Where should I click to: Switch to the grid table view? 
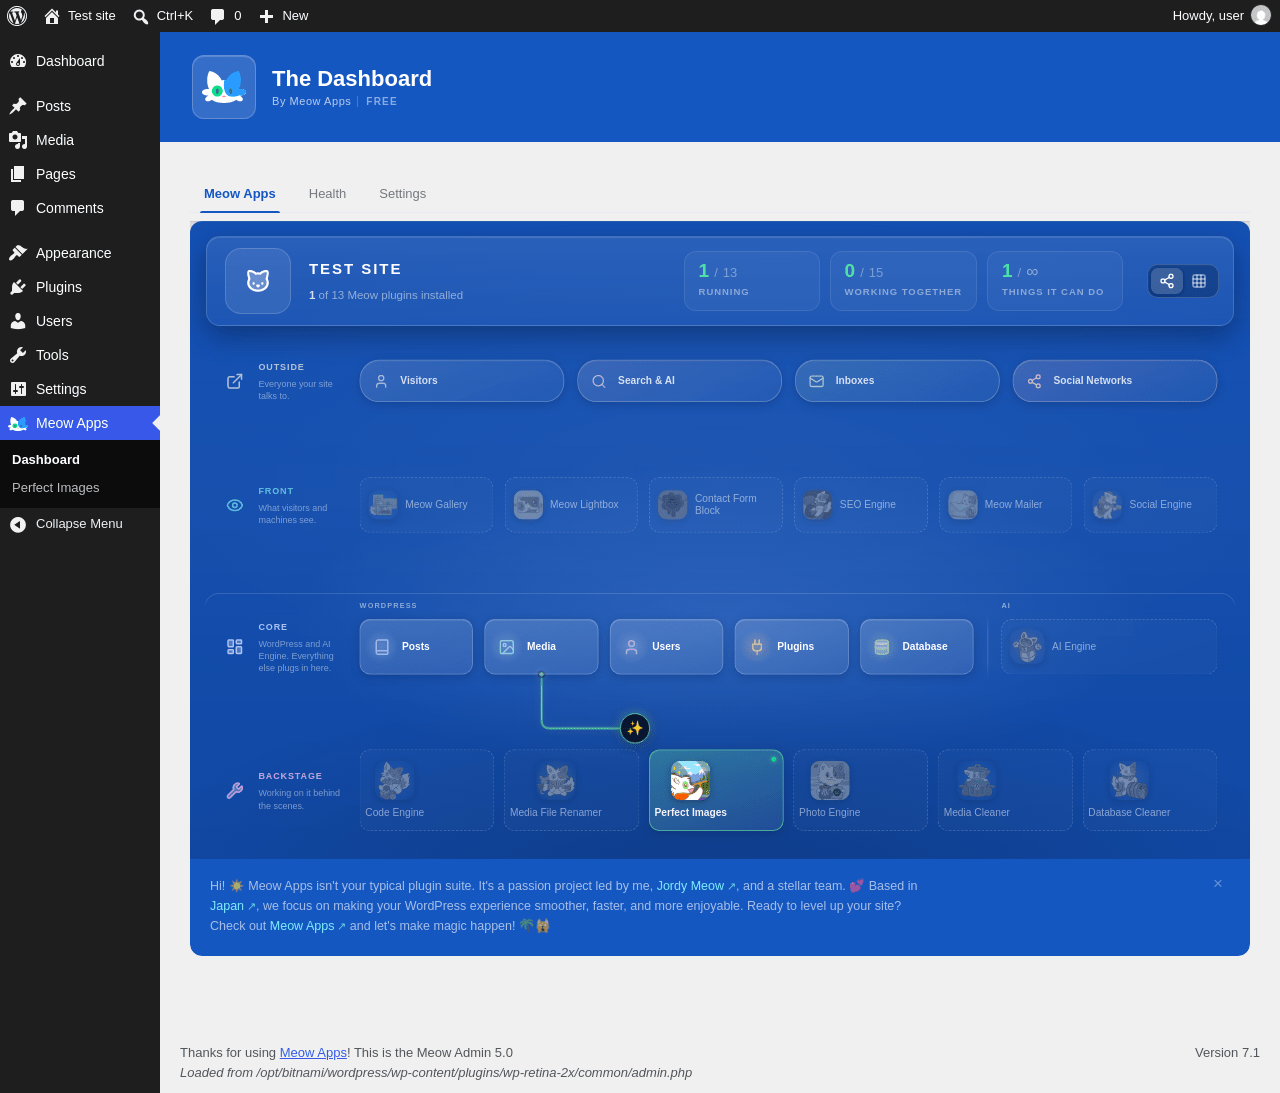coord(1199,281)
